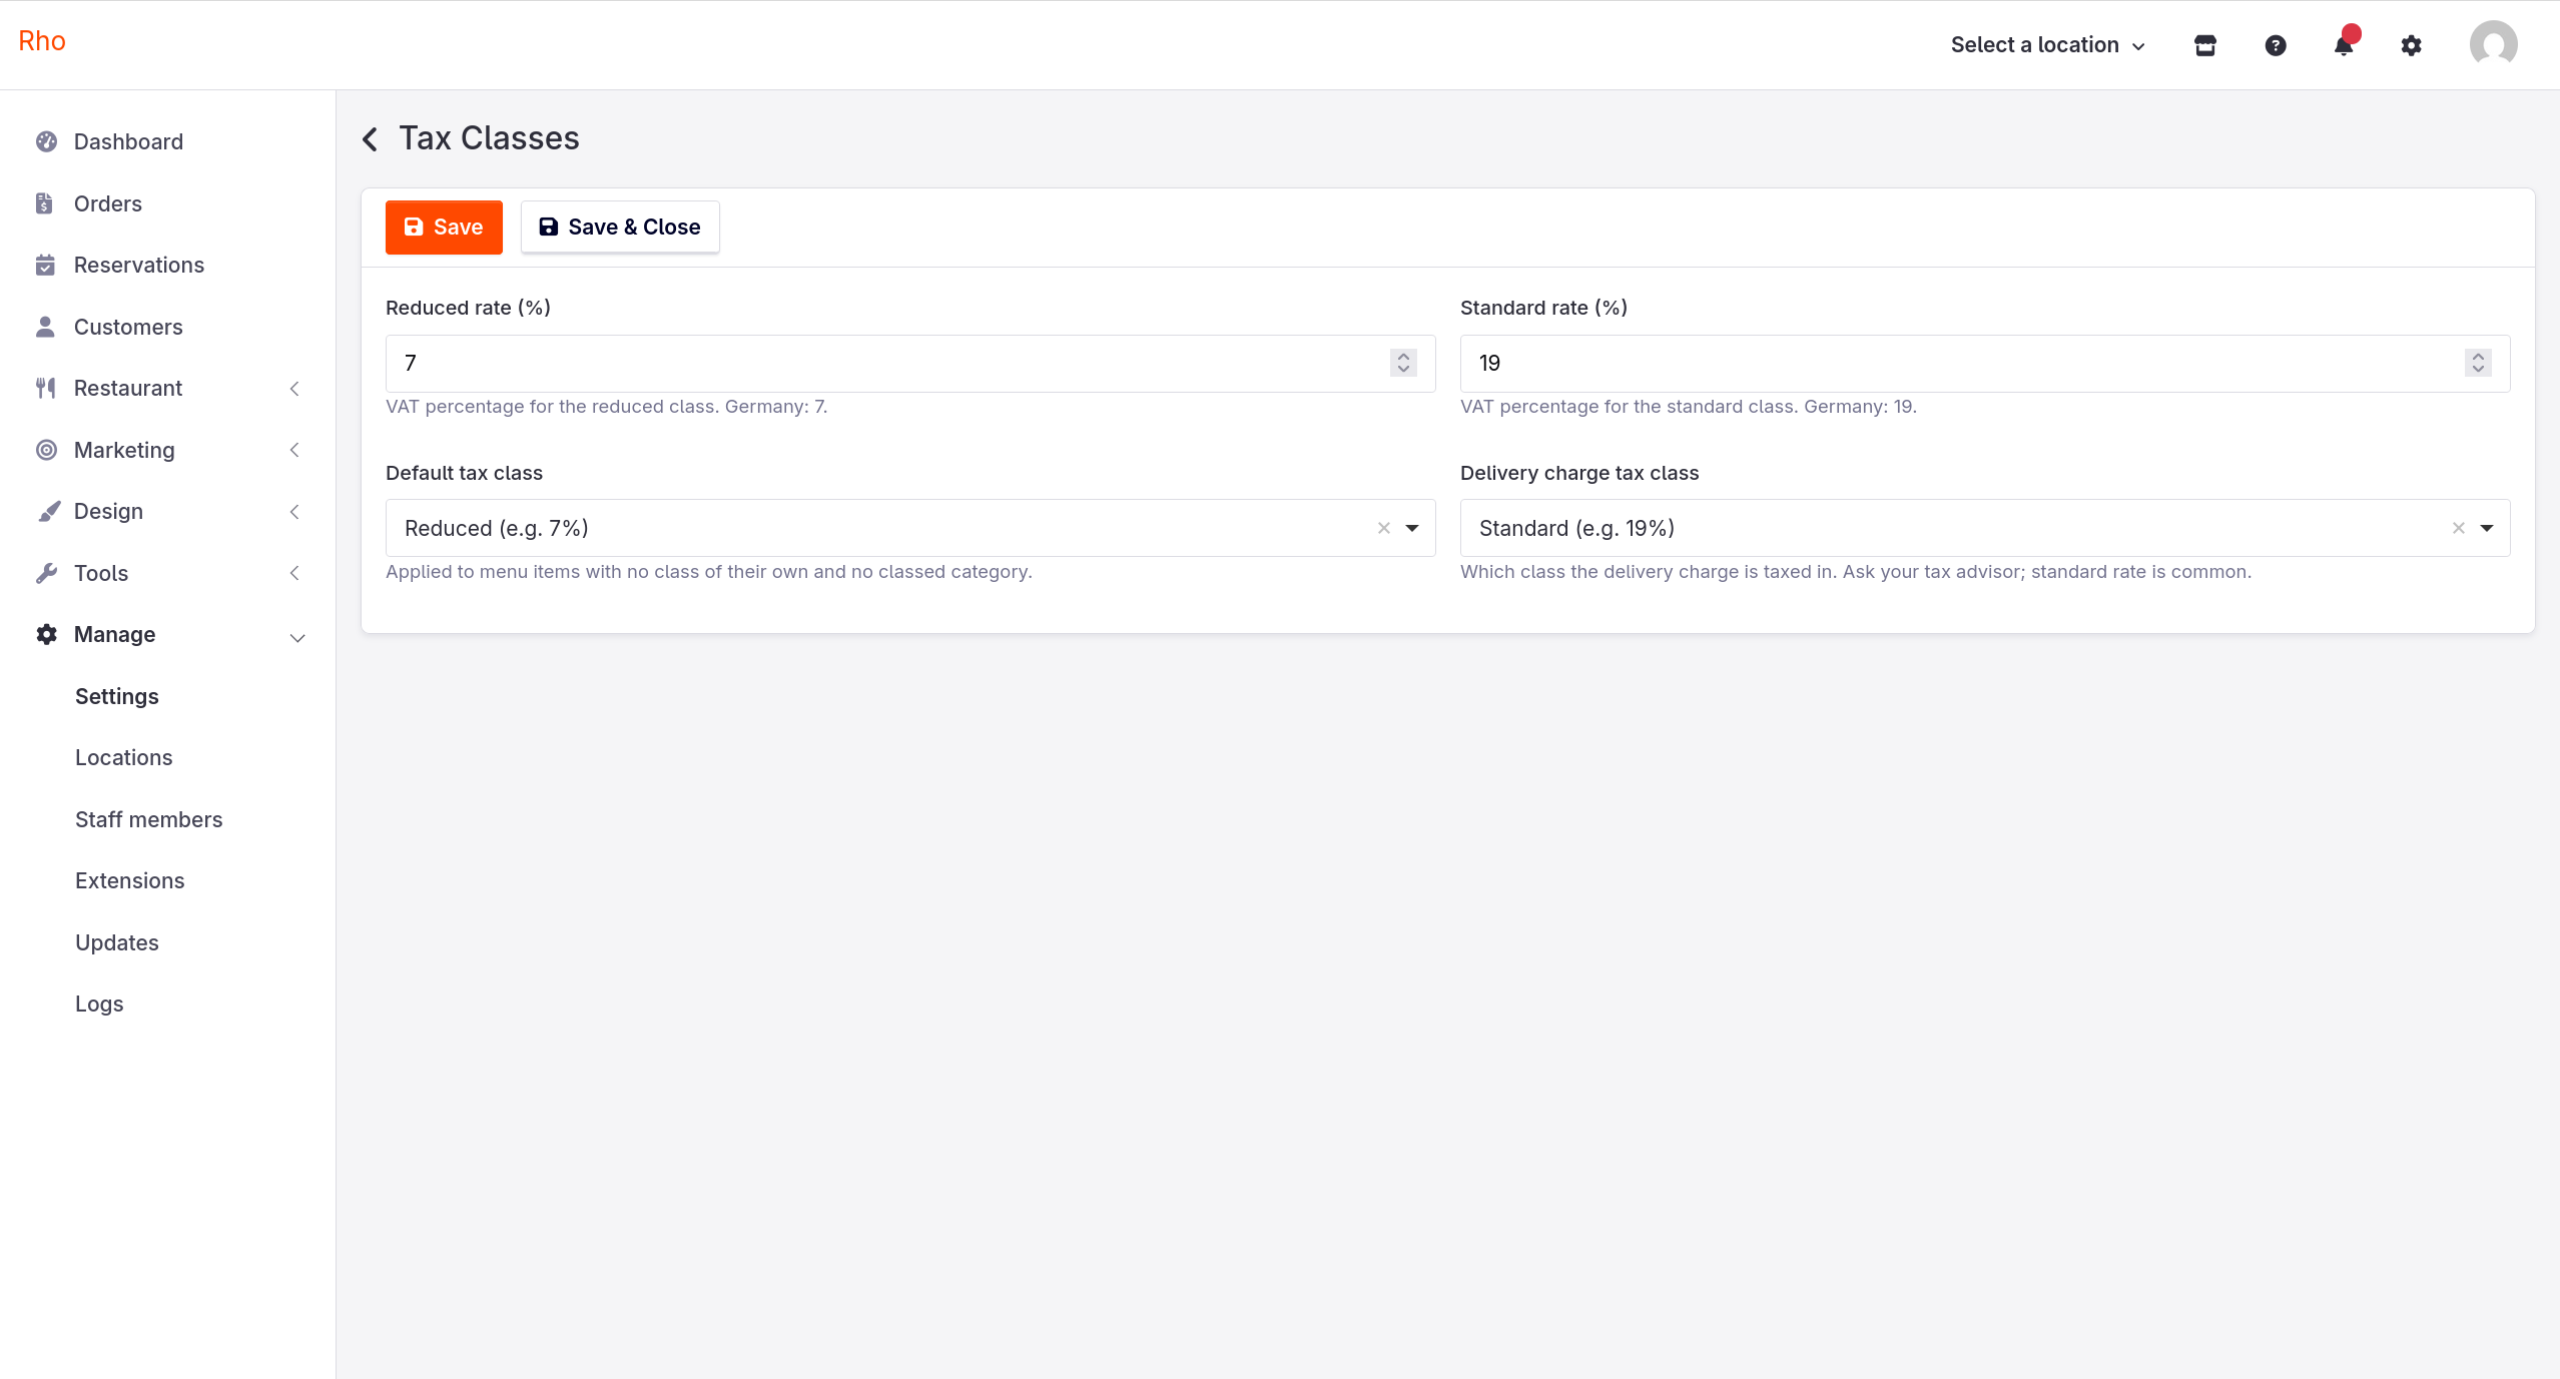The width and height of the screenshot is (2560, 1379).
Task: Open Settings in Manage menu
Action: 117,696
